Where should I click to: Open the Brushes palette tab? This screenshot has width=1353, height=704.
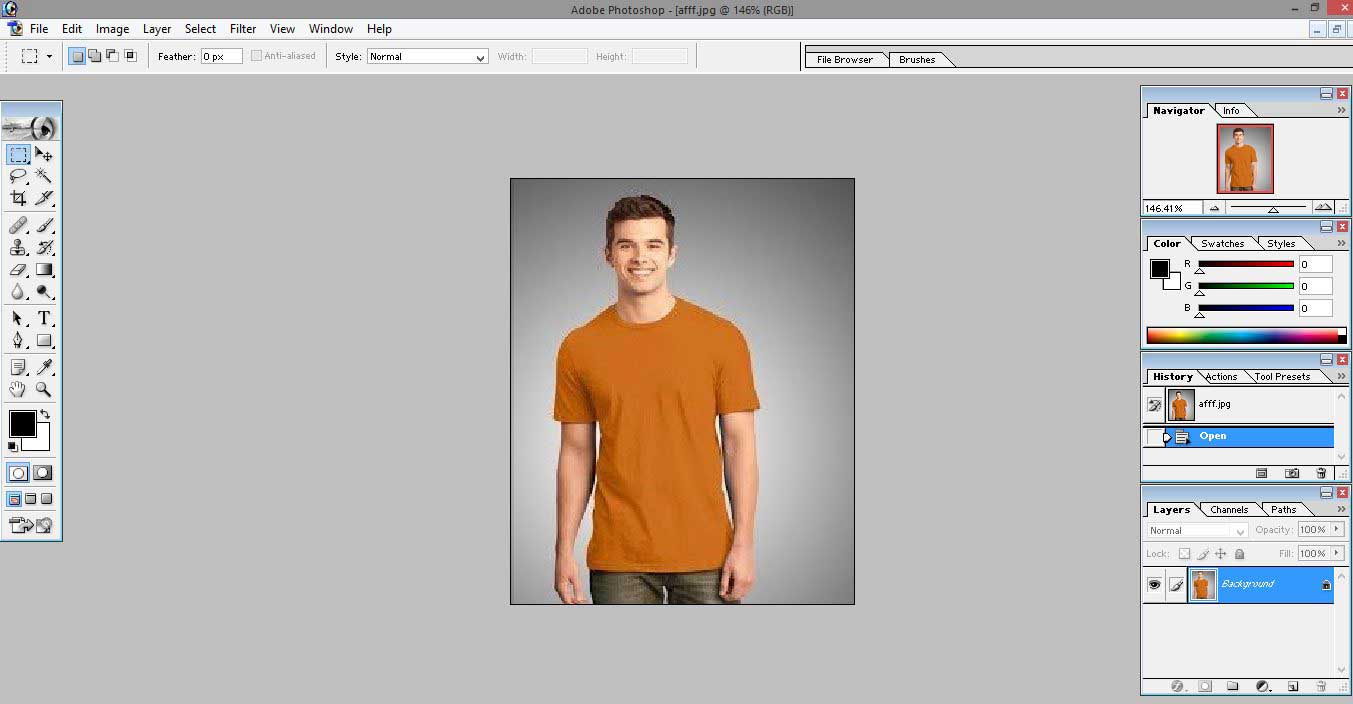click(917, 60)
